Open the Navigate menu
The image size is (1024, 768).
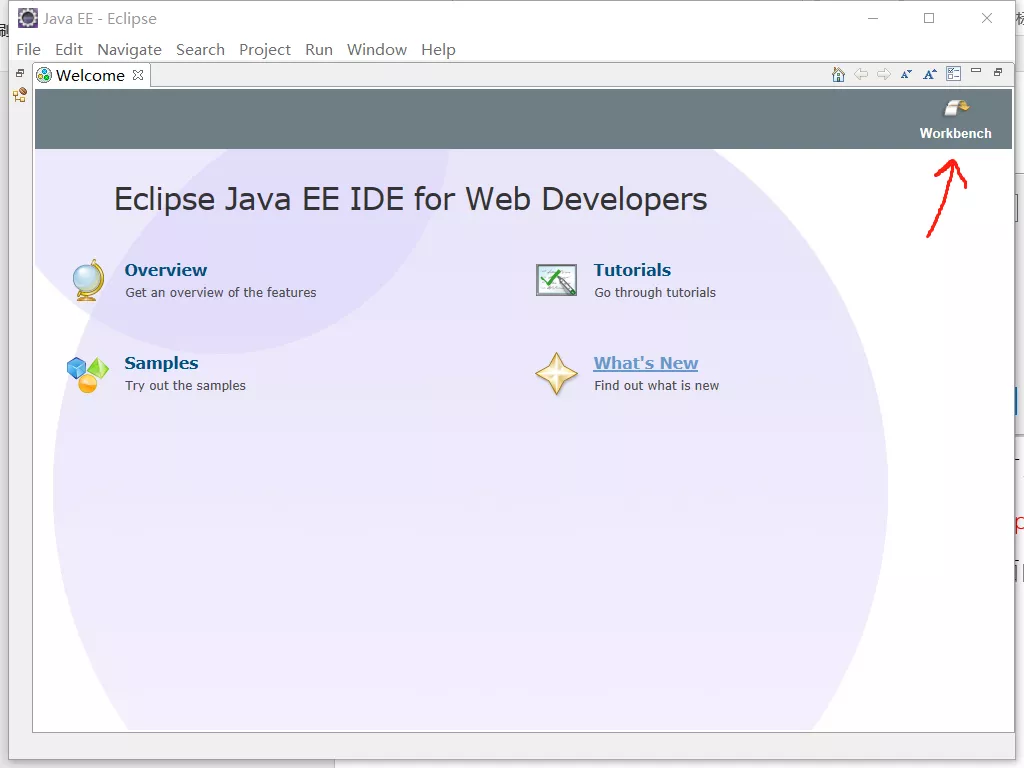129,50
